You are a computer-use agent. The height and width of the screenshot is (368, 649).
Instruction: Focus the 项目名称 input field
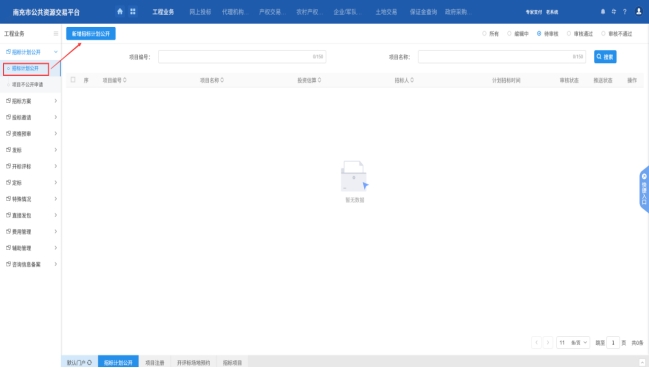[x=502, y=57]
